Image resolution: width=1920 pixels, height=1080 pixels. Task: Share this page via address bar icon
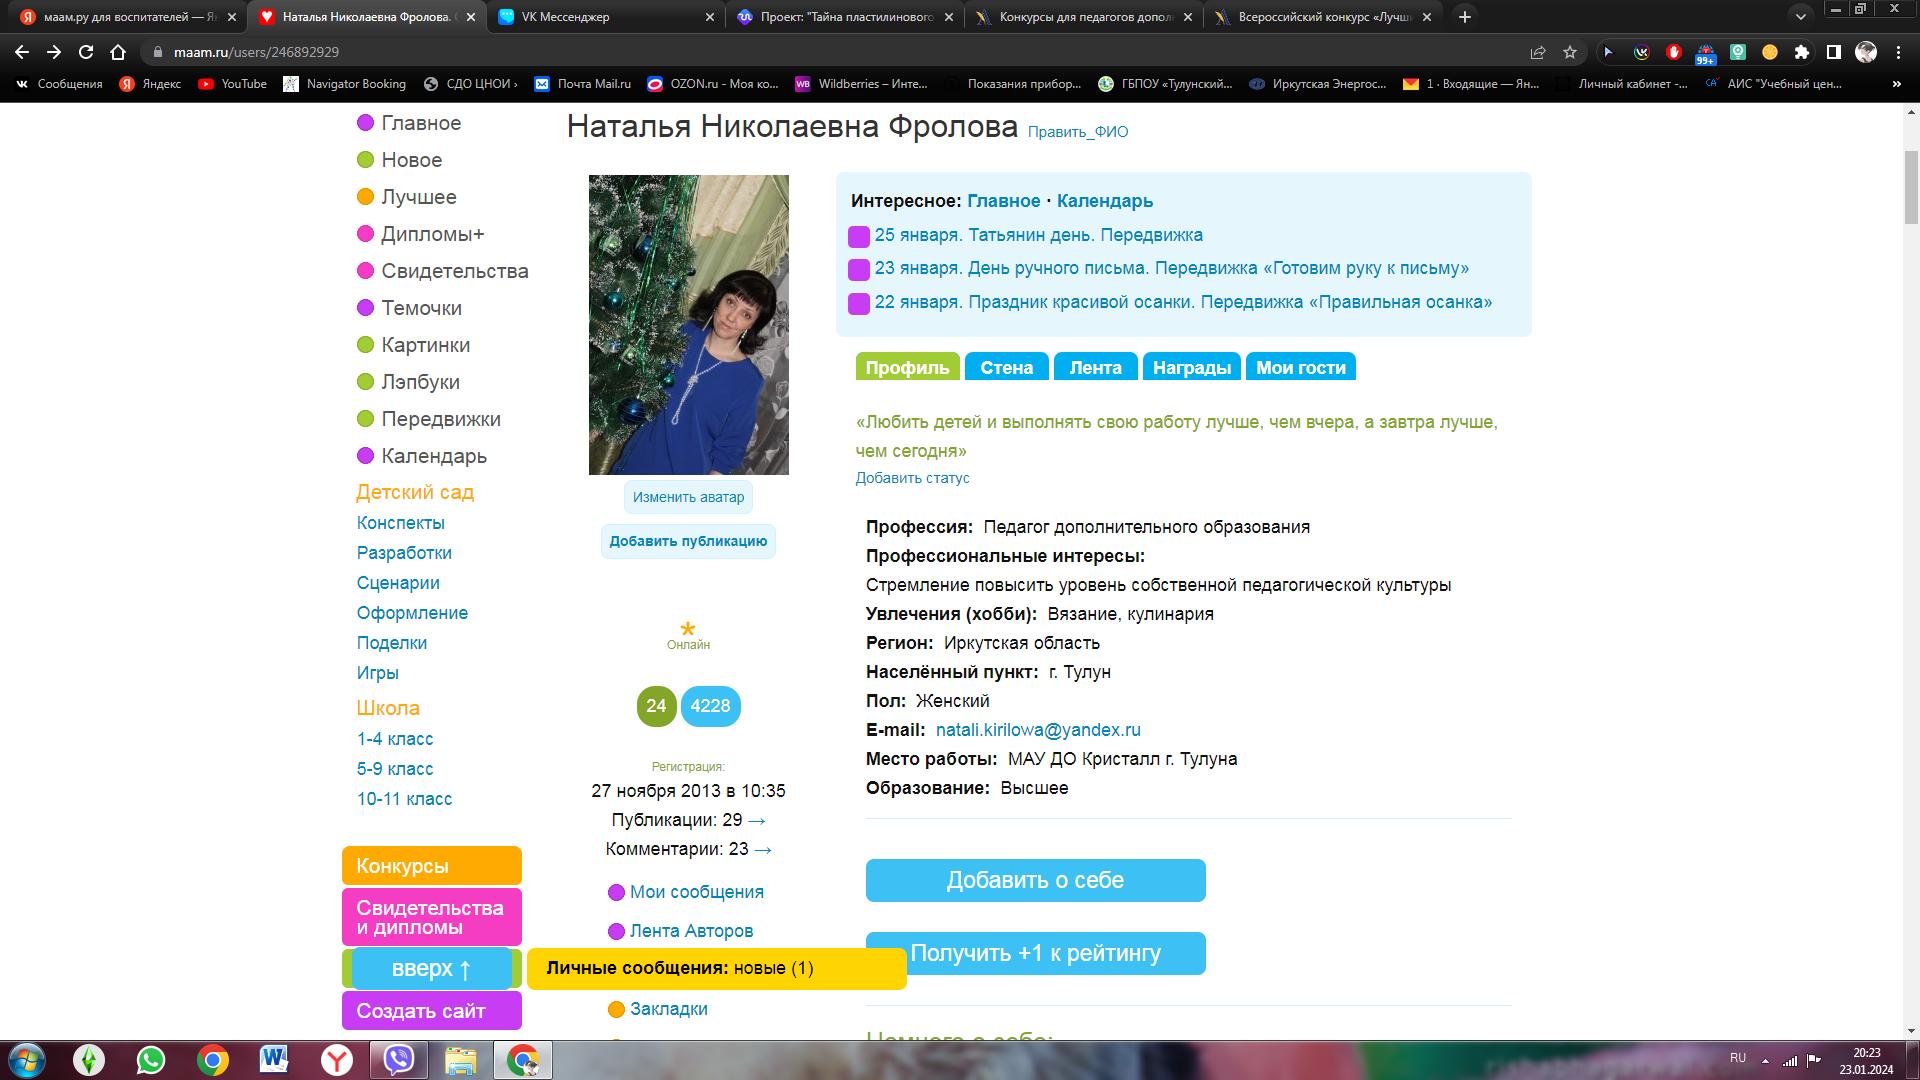click(1538, 52)
